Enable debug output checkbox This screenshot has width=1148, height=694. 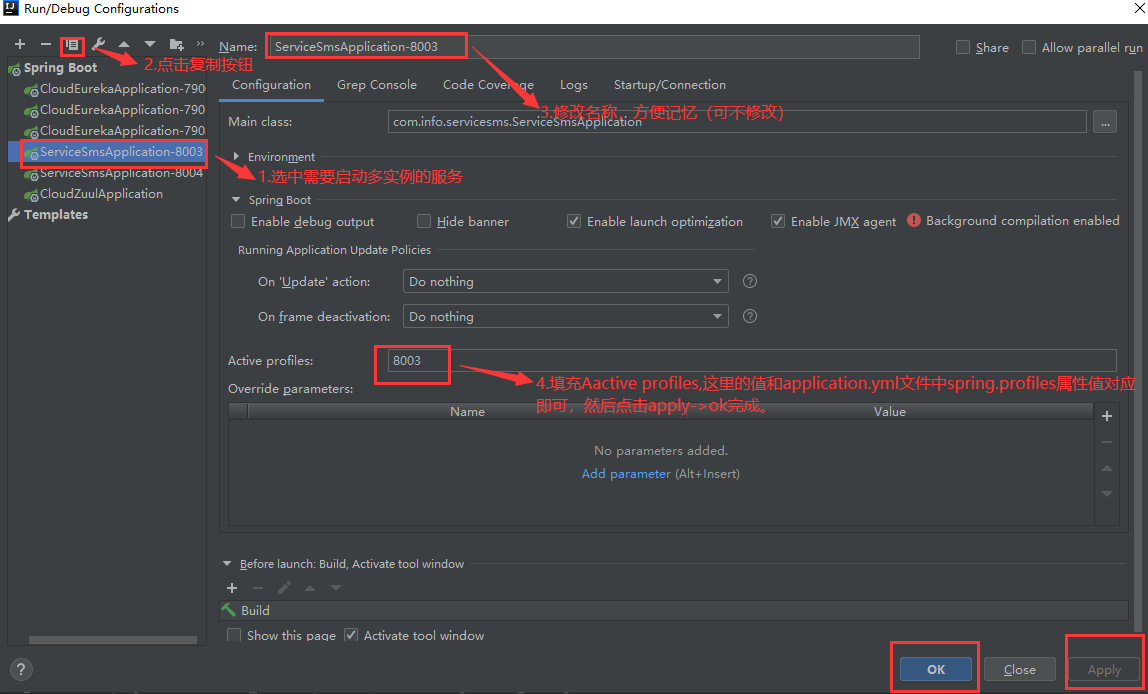[x=237, y=221]
